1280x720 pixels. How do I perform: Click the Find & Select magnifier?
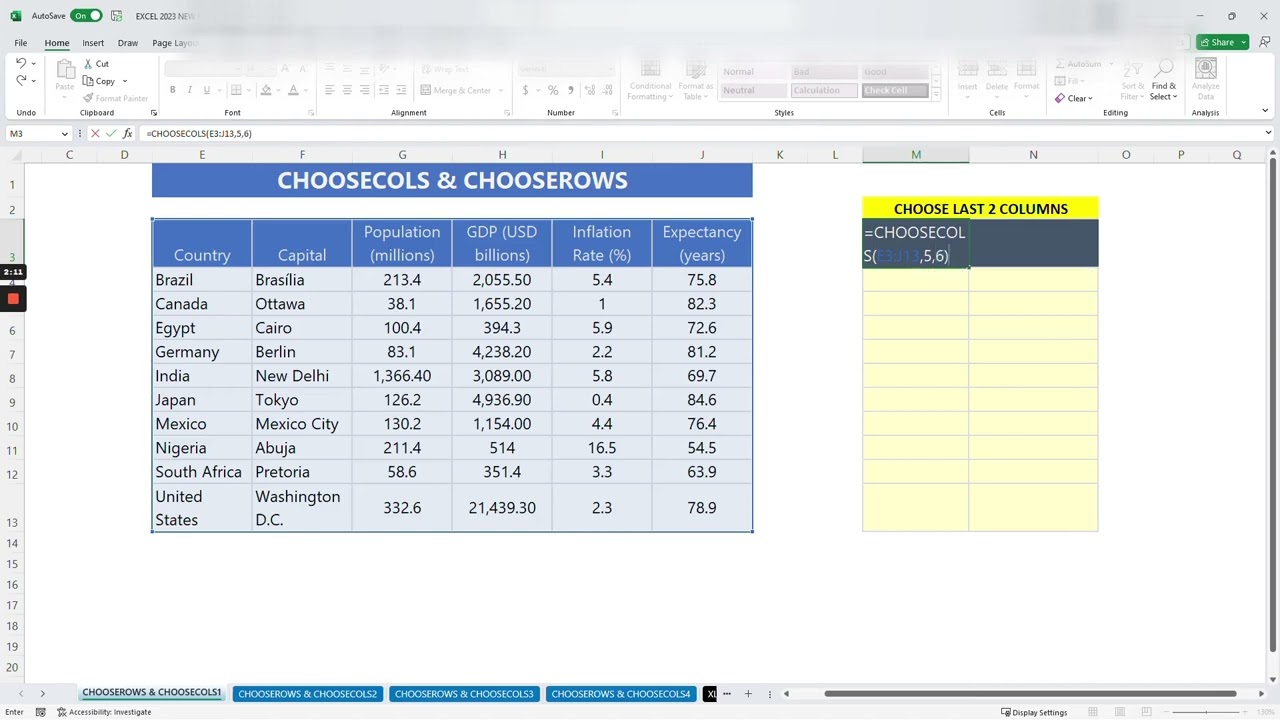point(1164,69)
